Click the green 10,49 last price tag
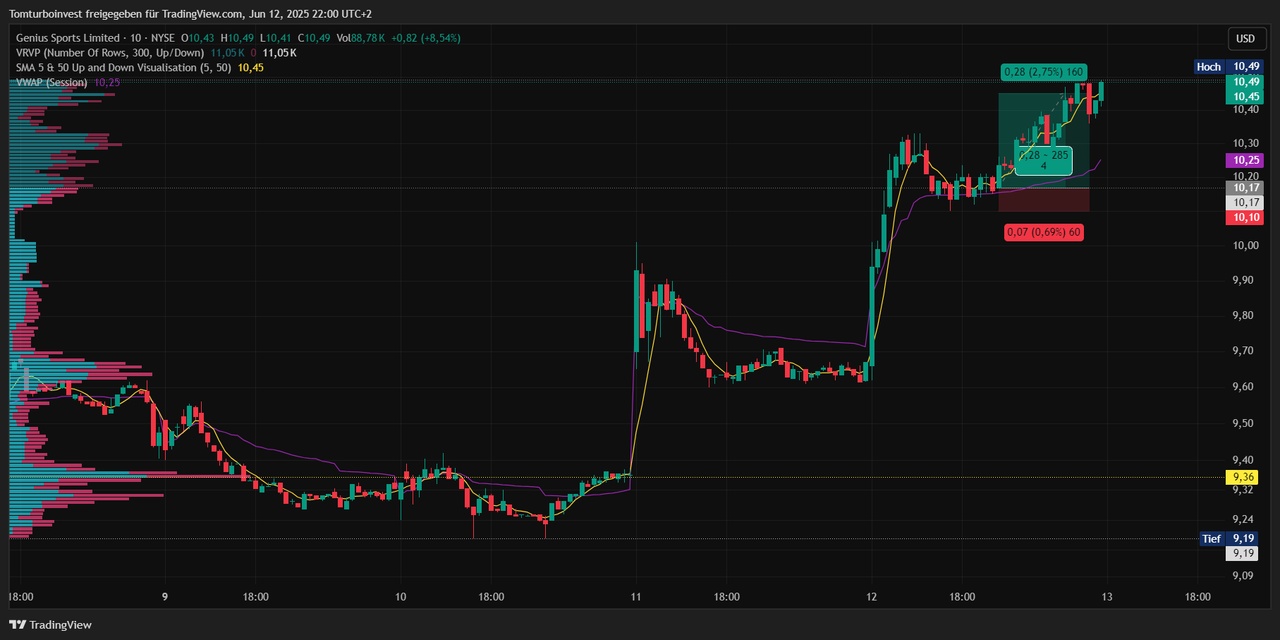The image size is (1280, 640). point(1246,82)
